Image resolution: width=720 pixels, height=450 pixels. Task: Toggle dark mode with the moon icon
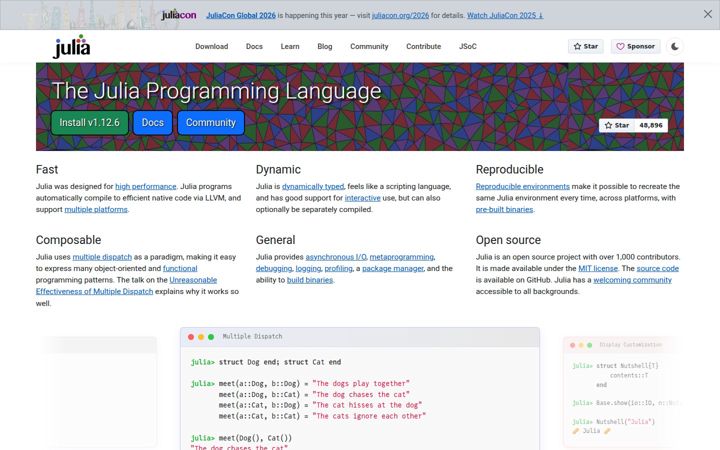click(x=675, y=46)
